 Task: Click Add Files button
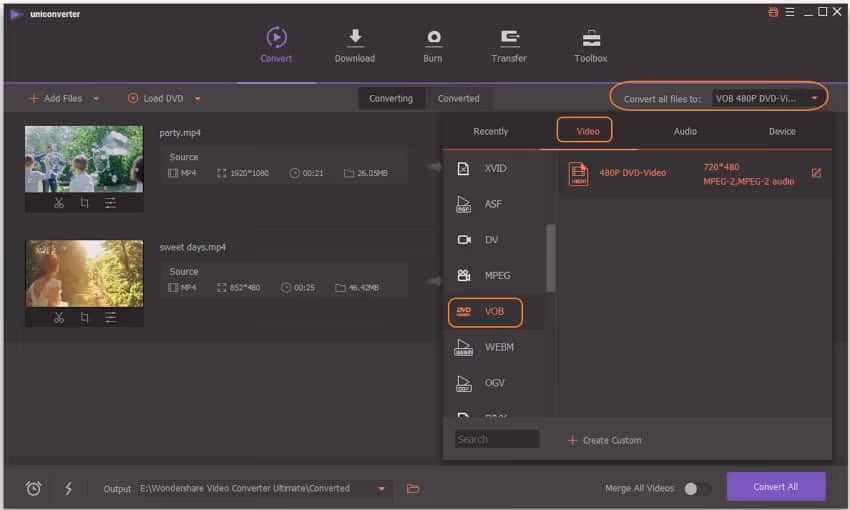(x=56, y=99)
